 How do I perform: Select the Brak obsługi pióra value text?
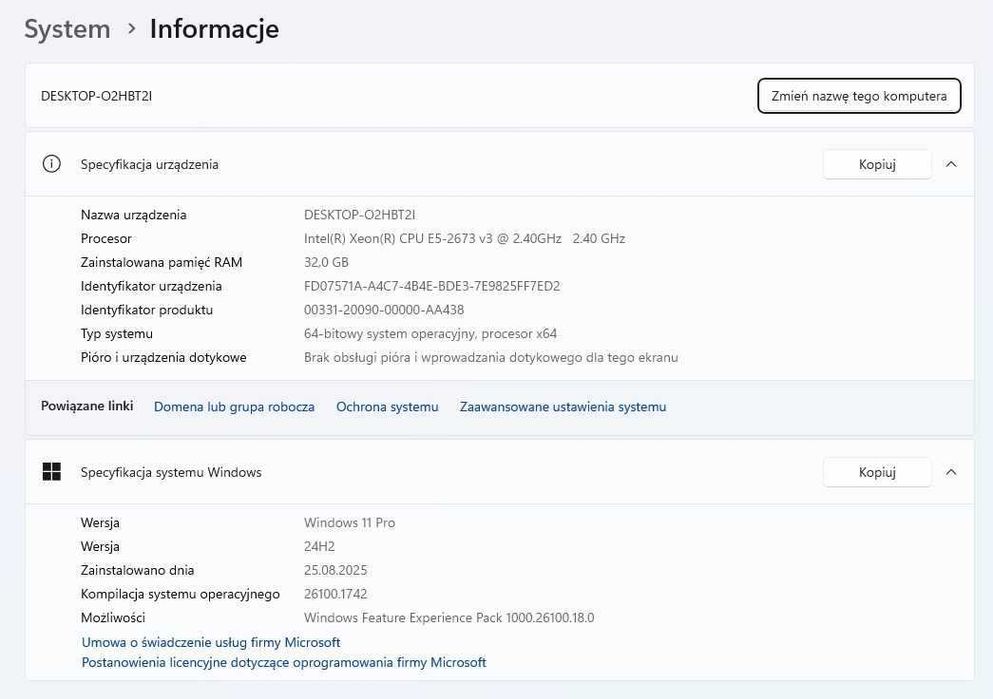(x=491, y=357)
